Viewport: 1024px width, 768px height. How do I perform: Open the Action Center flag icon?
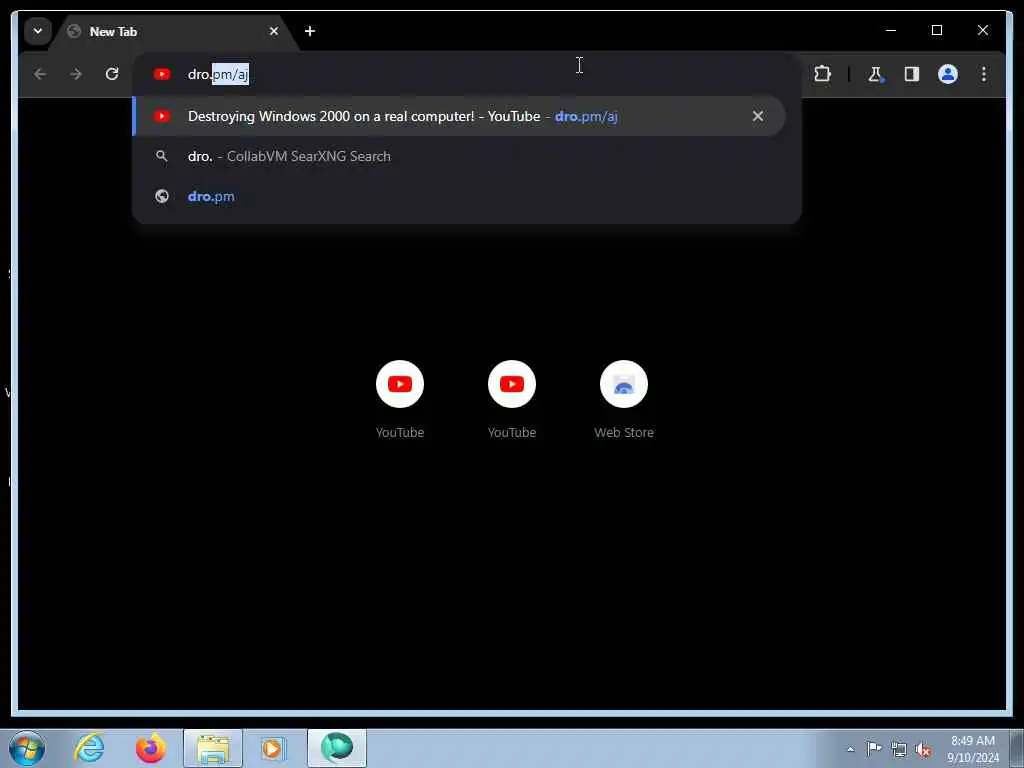(874, 749)
